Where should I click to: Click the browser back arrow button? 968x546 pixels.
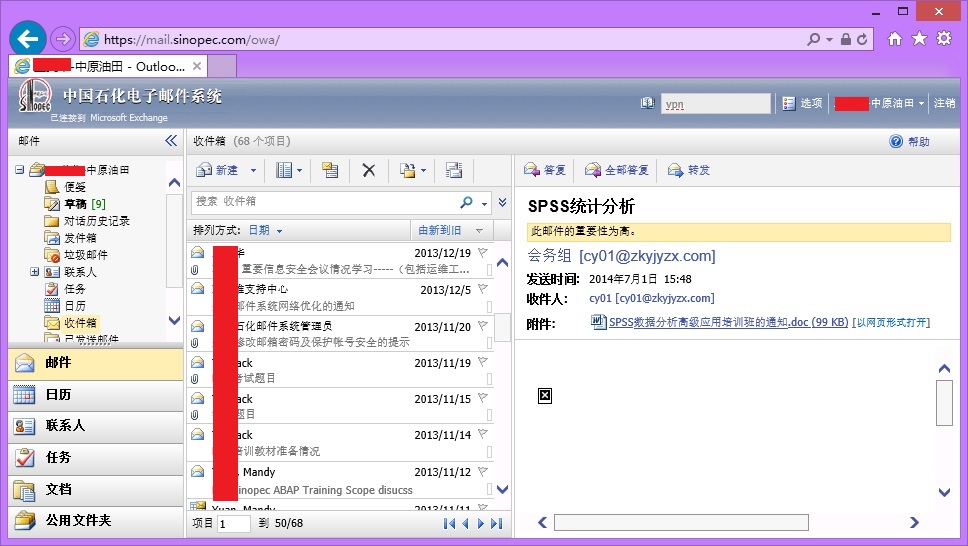[x=28, y=40]
